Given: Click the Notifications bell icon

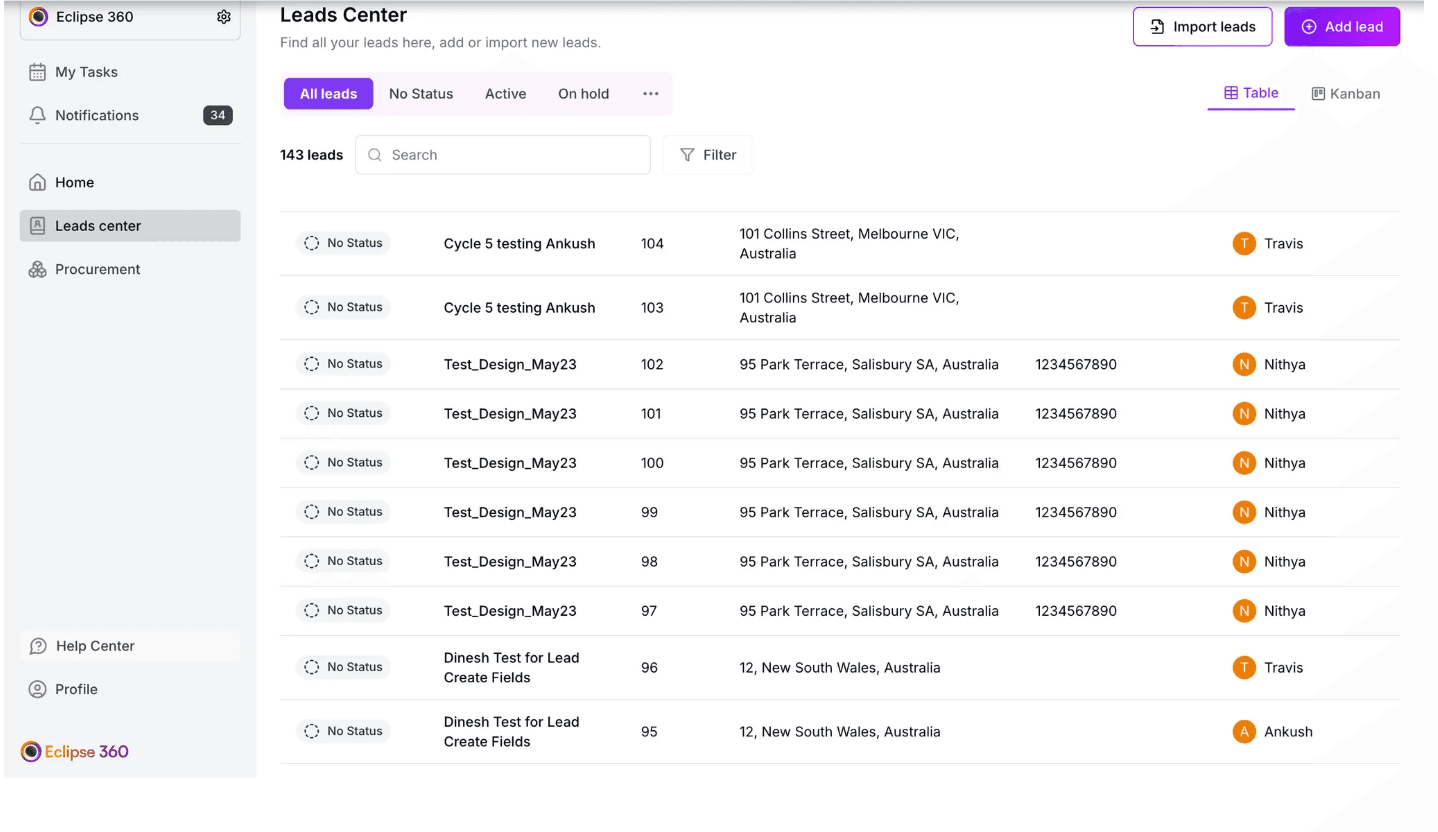Looking at the screenshot, I should coord(38,115).
